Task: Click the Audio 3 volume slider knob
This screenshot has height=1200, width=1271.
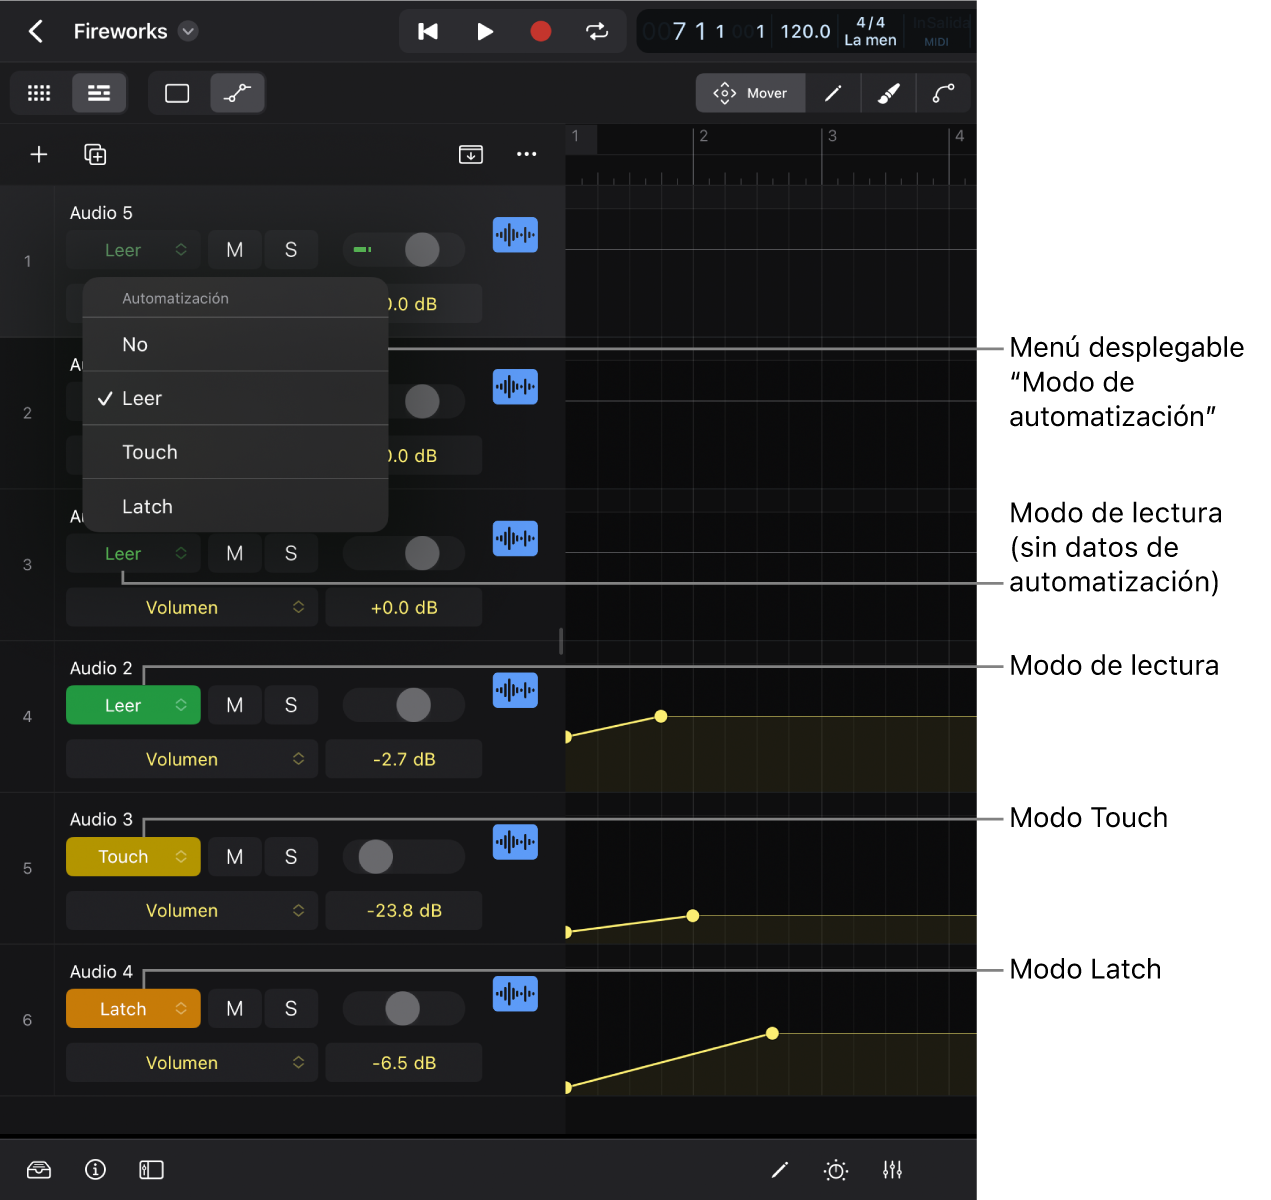Action: point(376,857)
